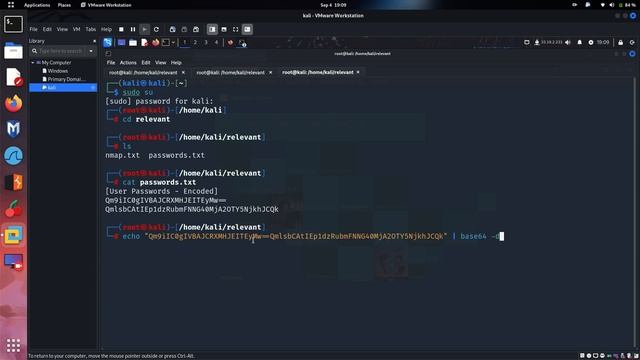This screenshot has width=640, height=360.
Task: Open the library search filter dropdown
Action: click(91, 51)
